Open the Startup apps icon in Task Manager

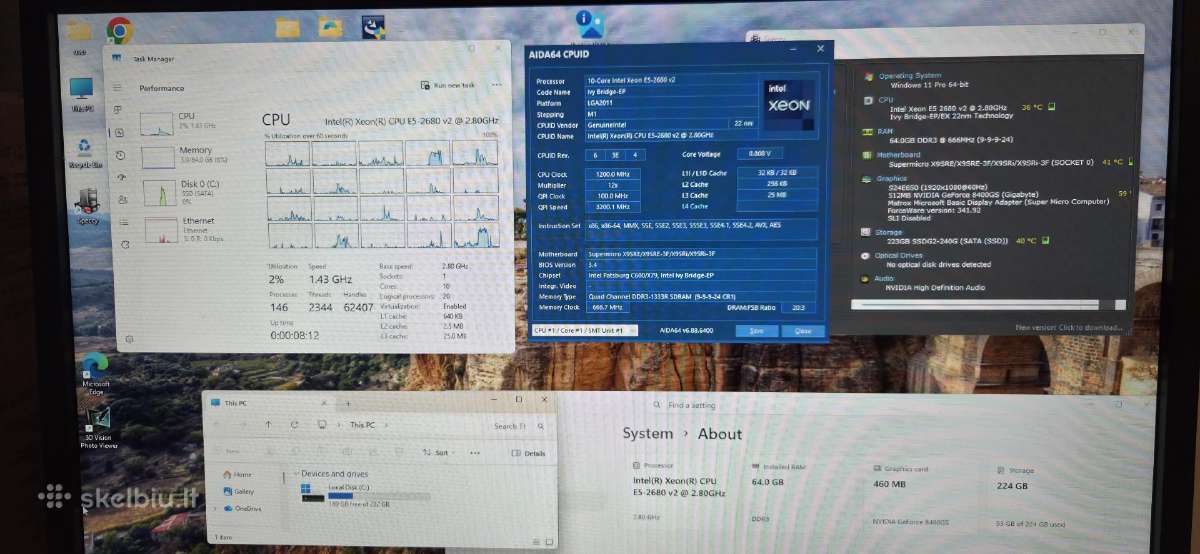click(122, 178)
